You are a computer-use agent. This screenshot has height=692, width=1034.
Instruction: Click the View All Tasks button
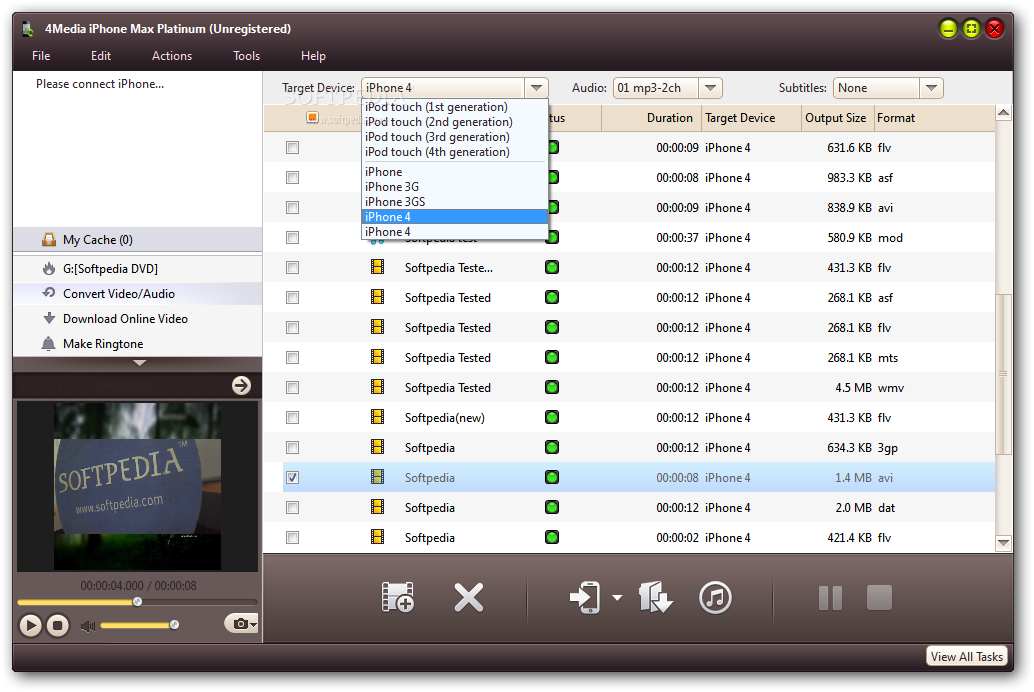[966, 656]
